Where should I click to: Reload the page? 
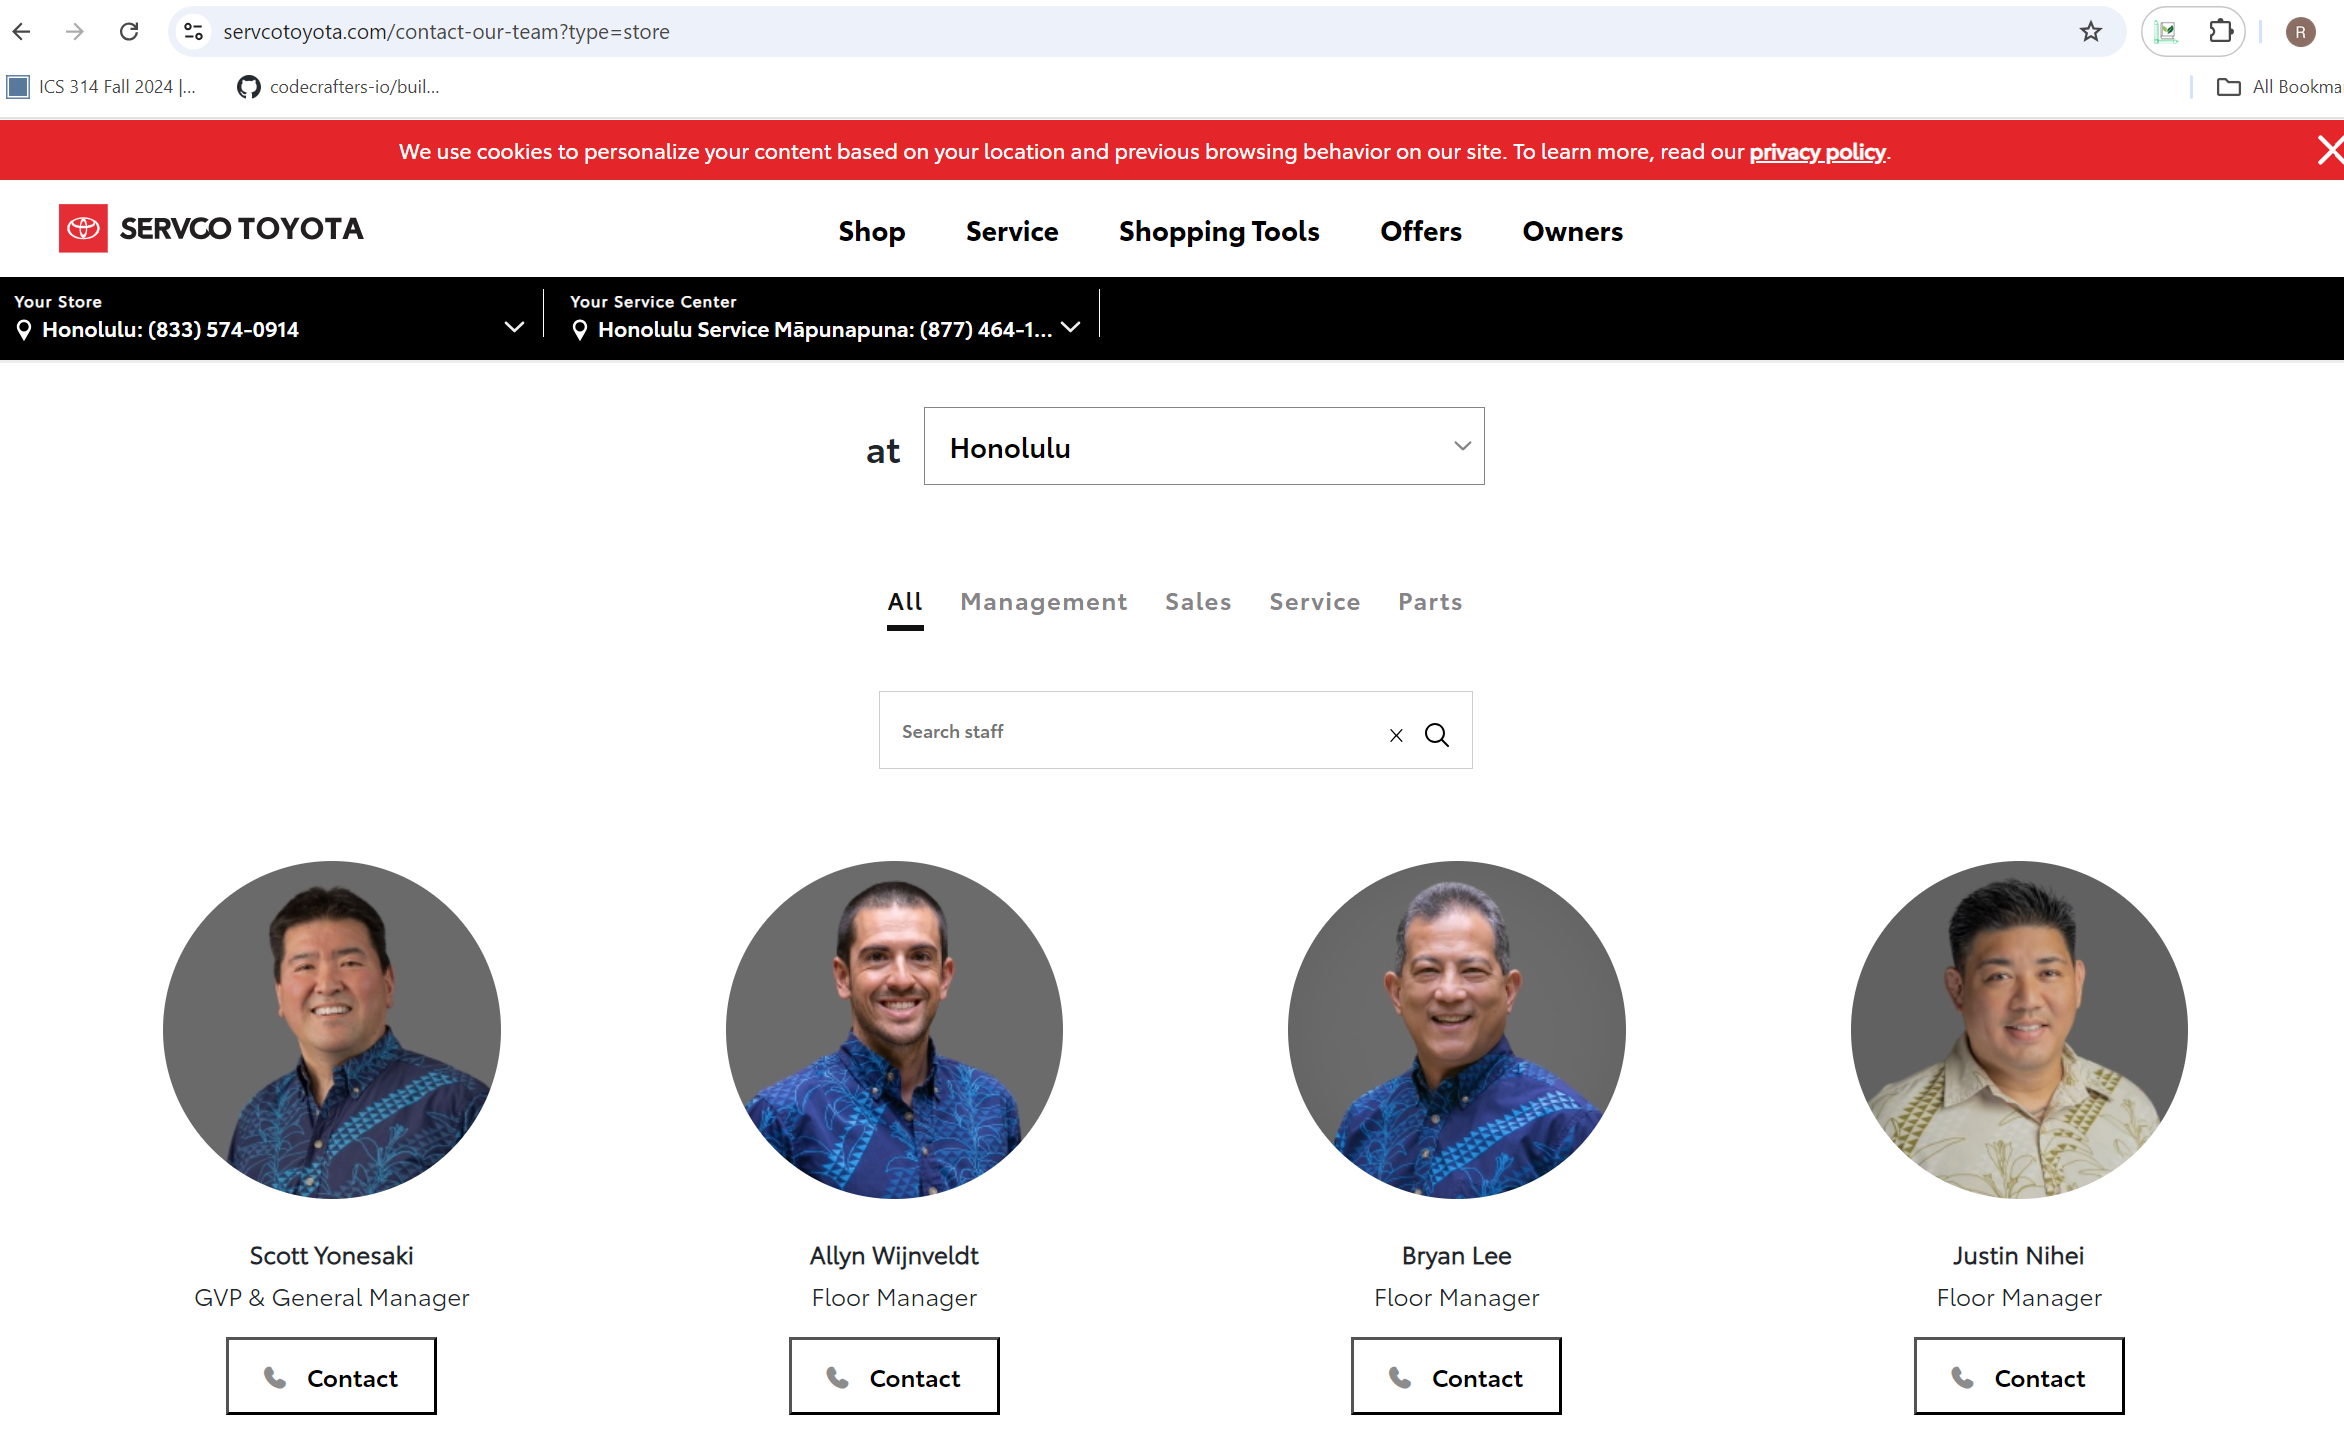129,32
